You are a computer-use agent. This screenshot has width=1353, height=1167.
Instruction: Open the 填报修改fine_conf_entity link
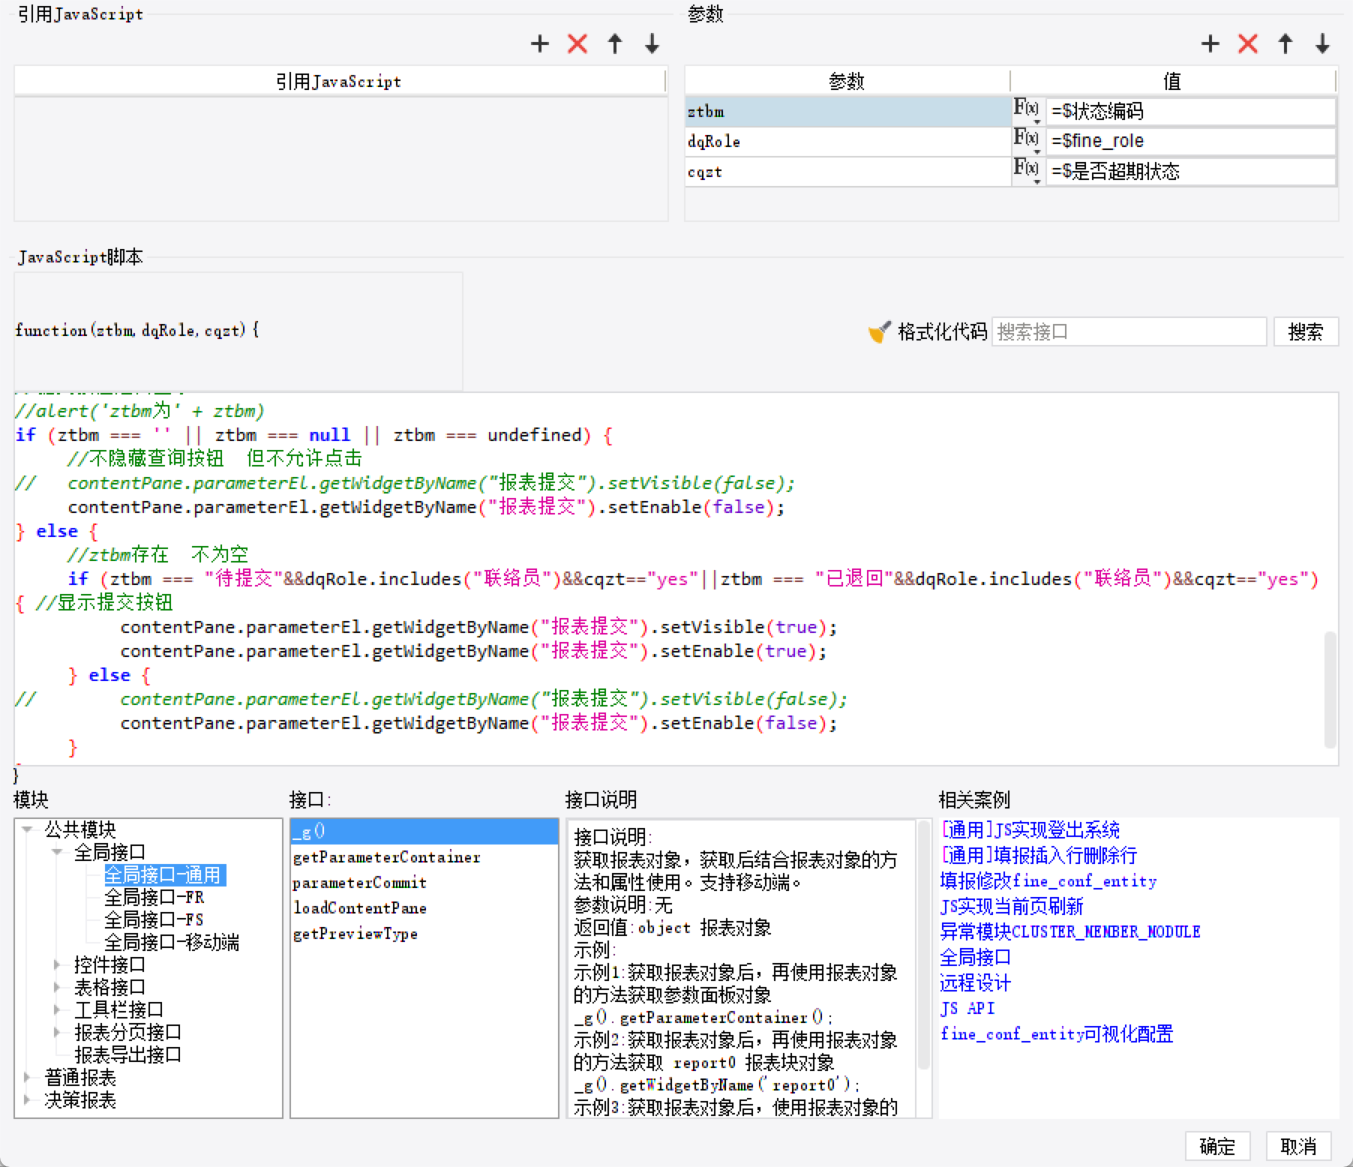1048,881
